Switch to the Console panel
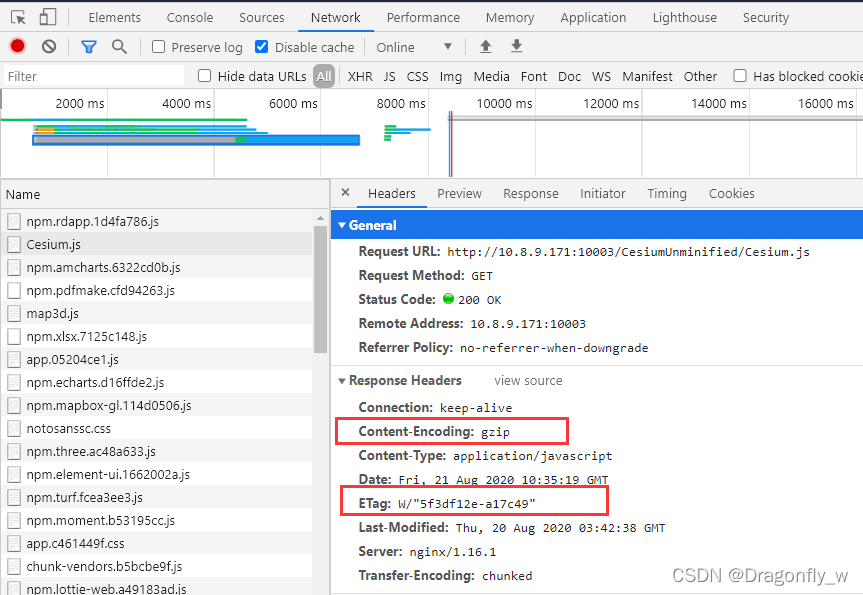Screen dimensions: 863x595 (x=190, y=18)
